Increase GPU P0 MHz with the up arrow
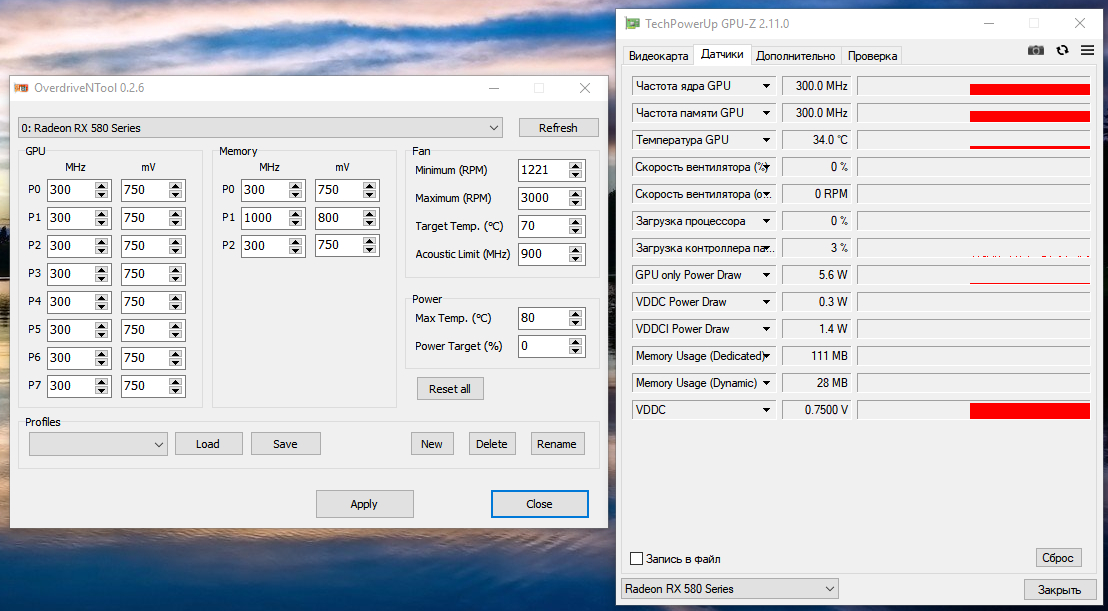 102,186
